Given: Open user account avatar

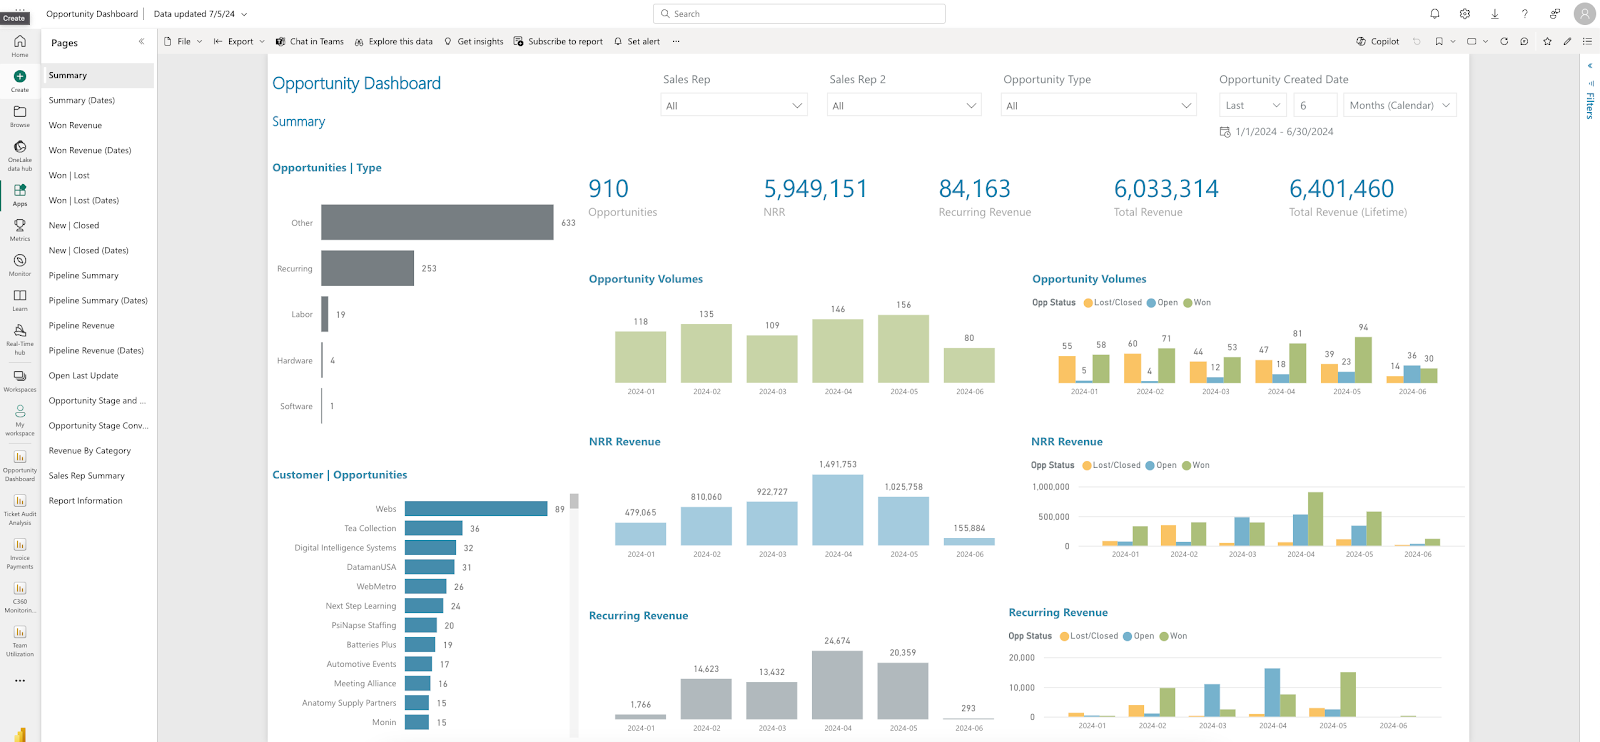Looking at the screenshot, I should pyautogui.click(x=1585, y=14).
